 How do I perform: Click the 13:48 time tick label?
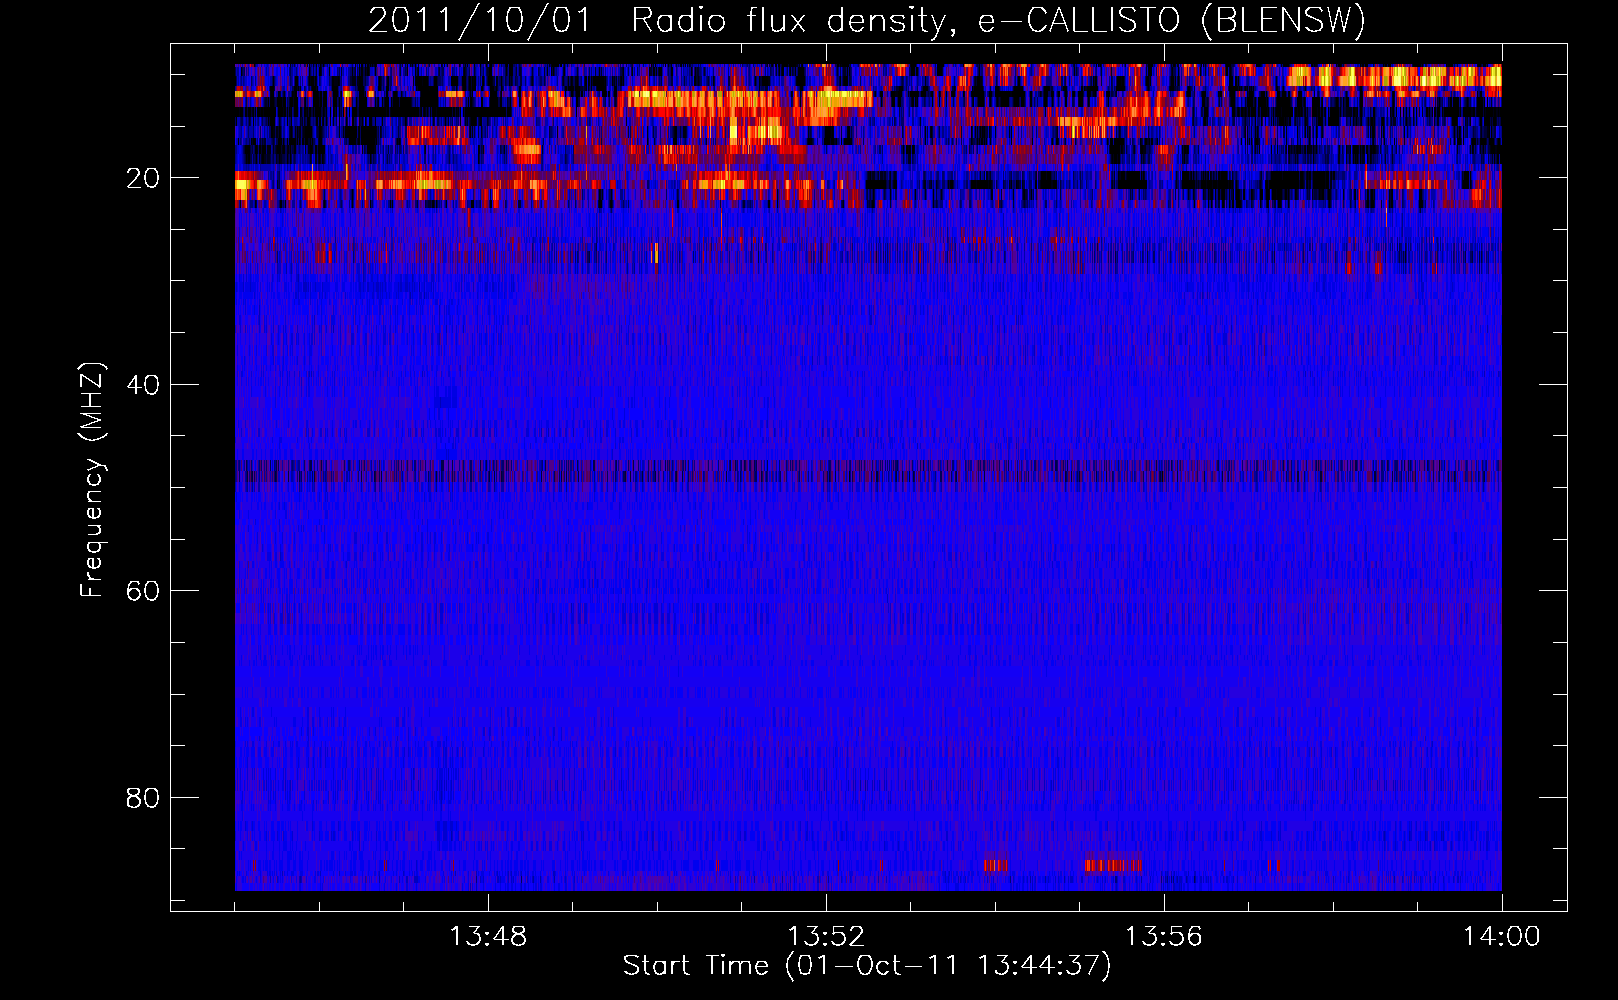point(488,937)
